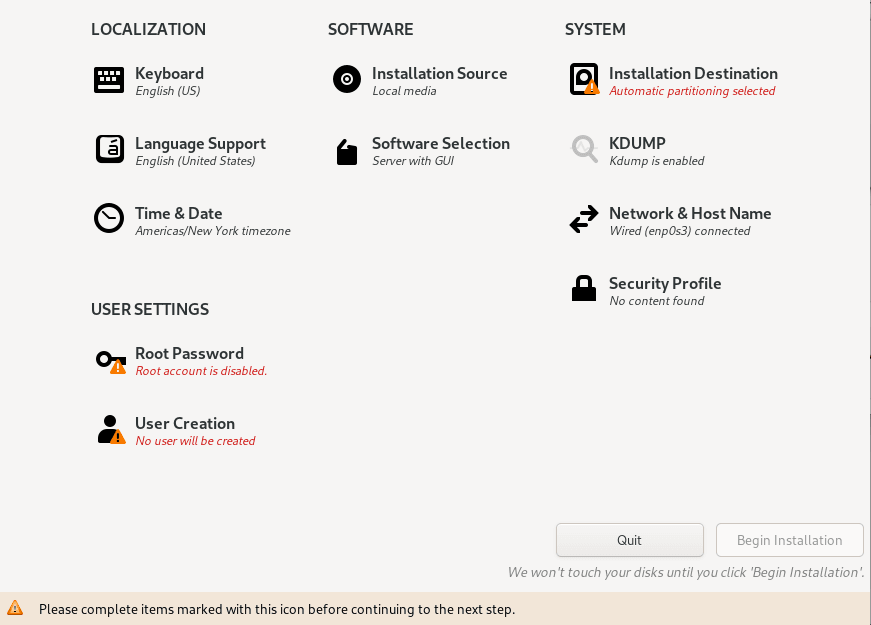Image resolution: width=871 pixels, height=625 pixels.
Task: Open the Keyboard layout settings icon
Action: click(109, 79)
